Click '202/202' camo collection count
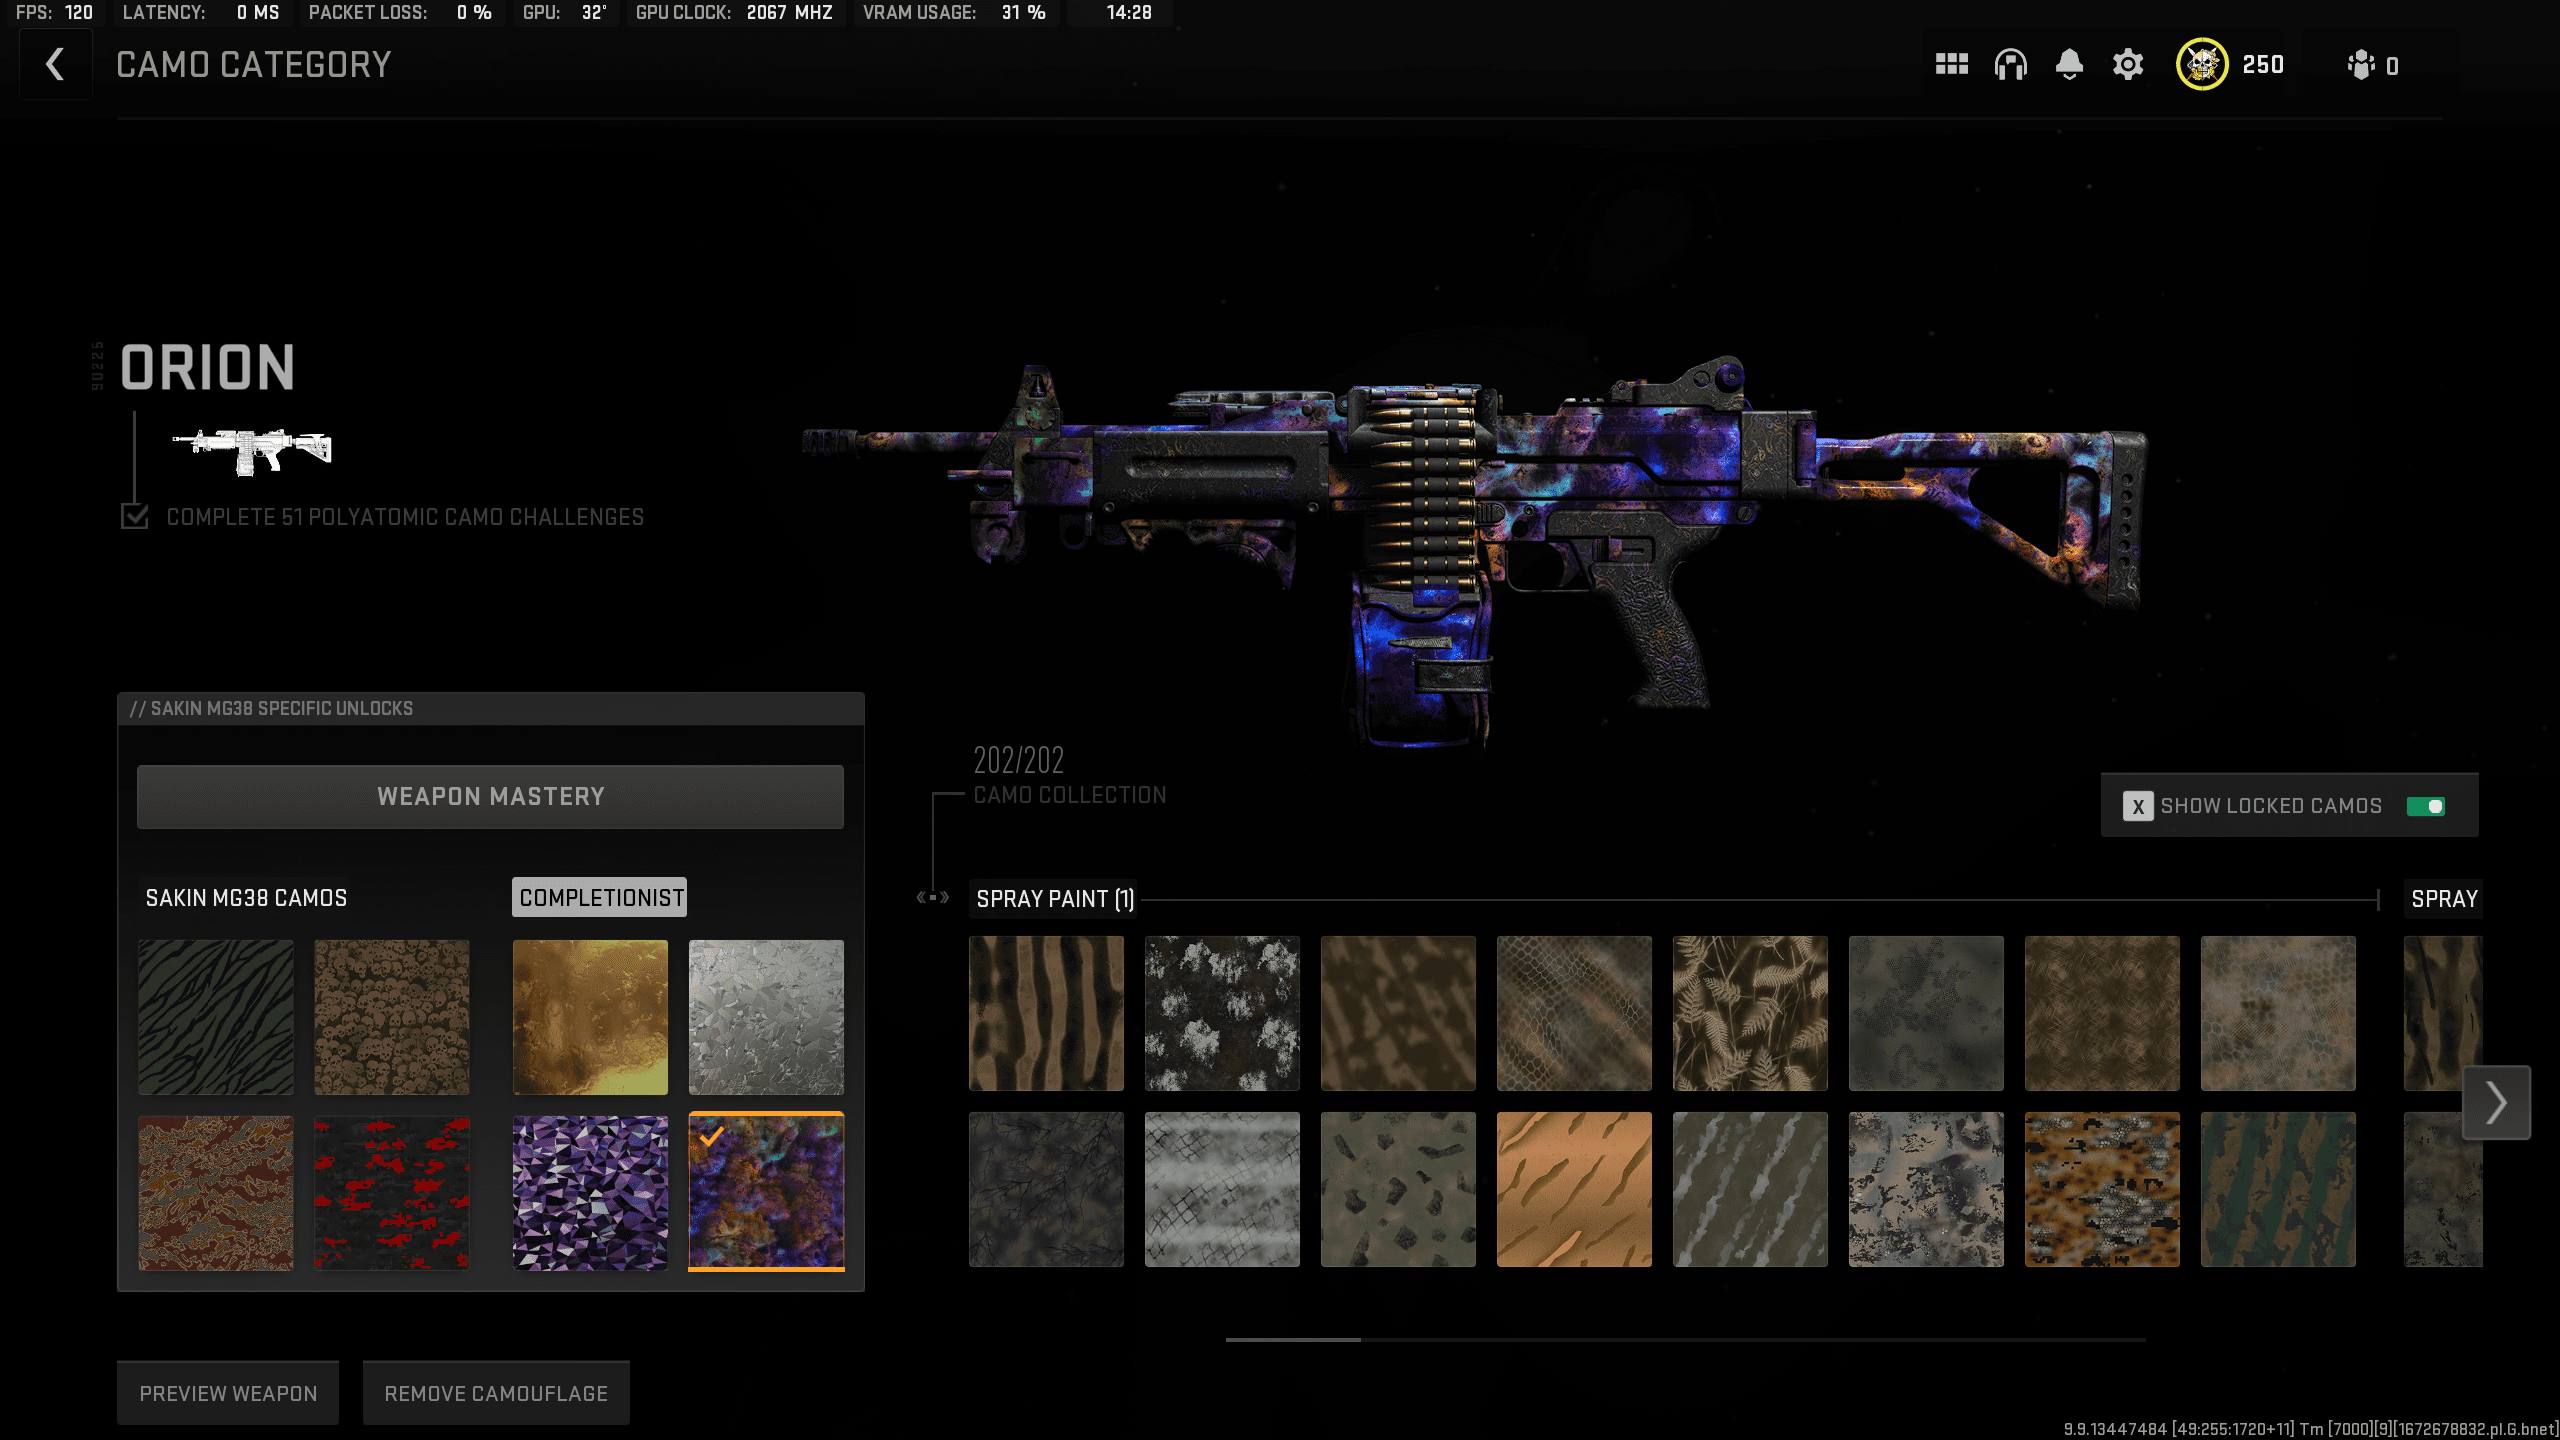2560x1440 pixels. coord(1018,760)
